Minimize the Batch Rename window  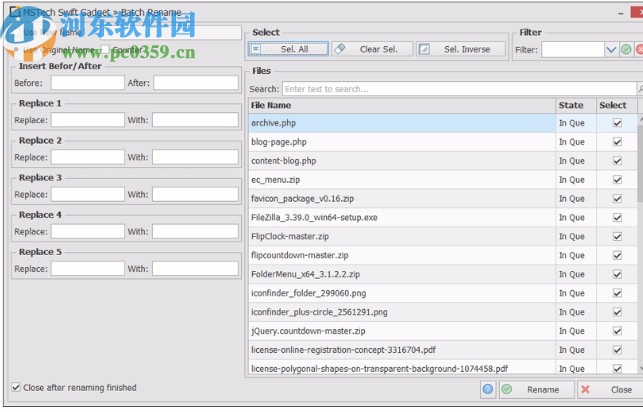point(621,13)
